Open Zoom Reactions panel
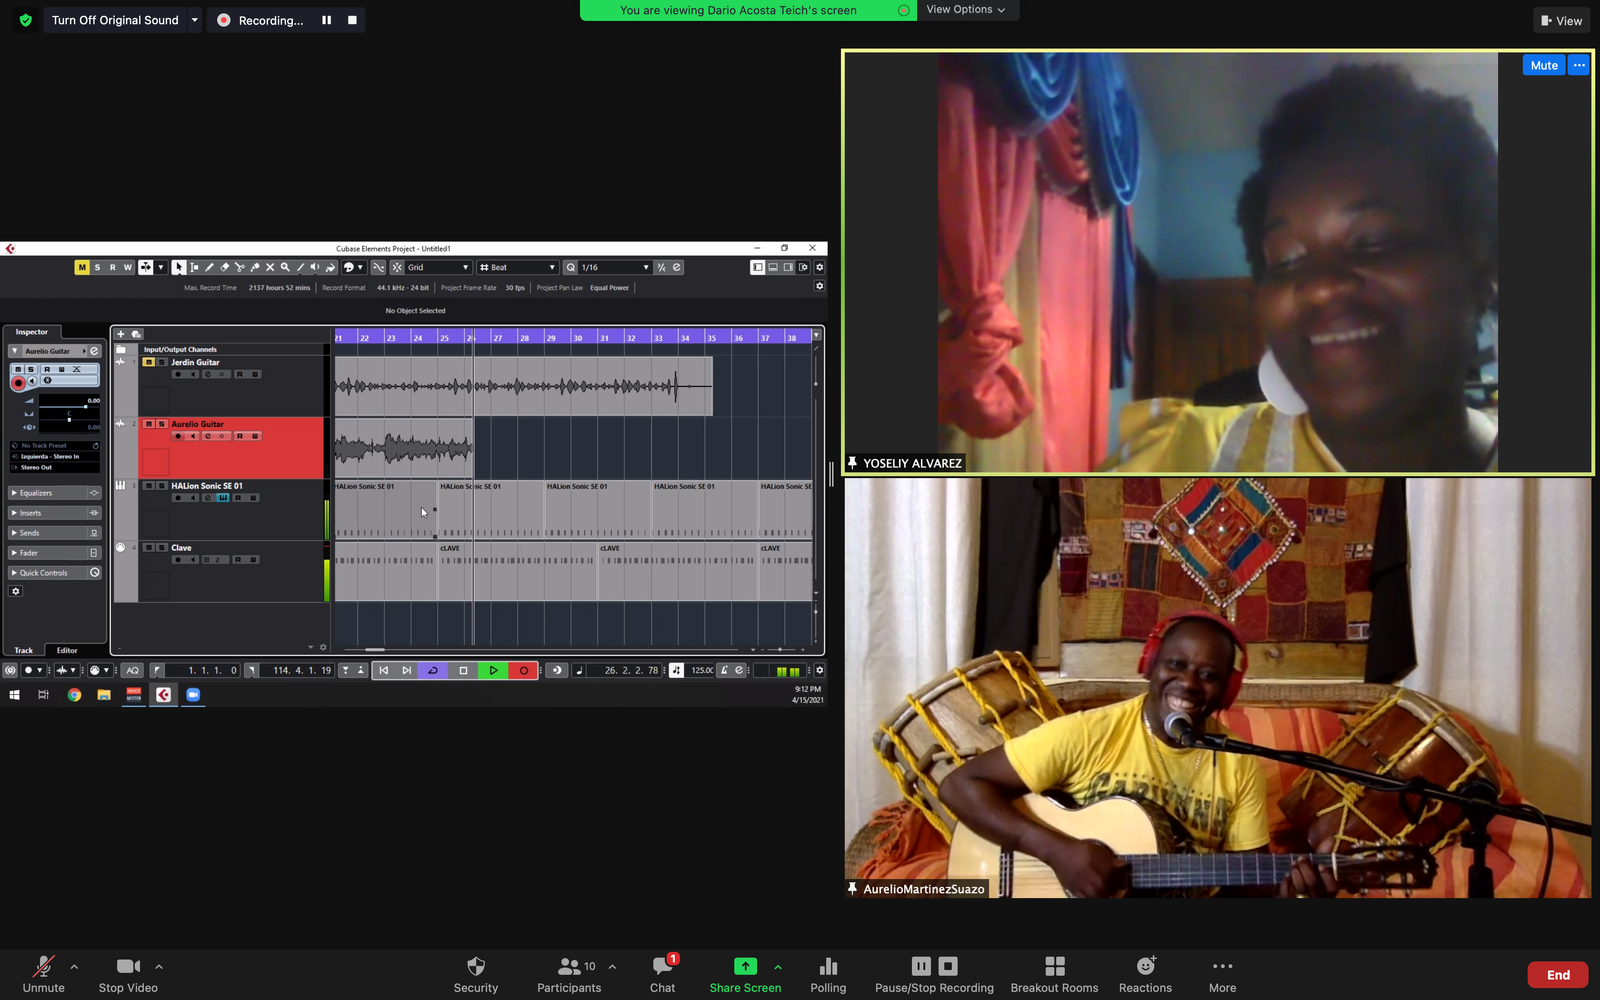 (x=1145, y=974)
